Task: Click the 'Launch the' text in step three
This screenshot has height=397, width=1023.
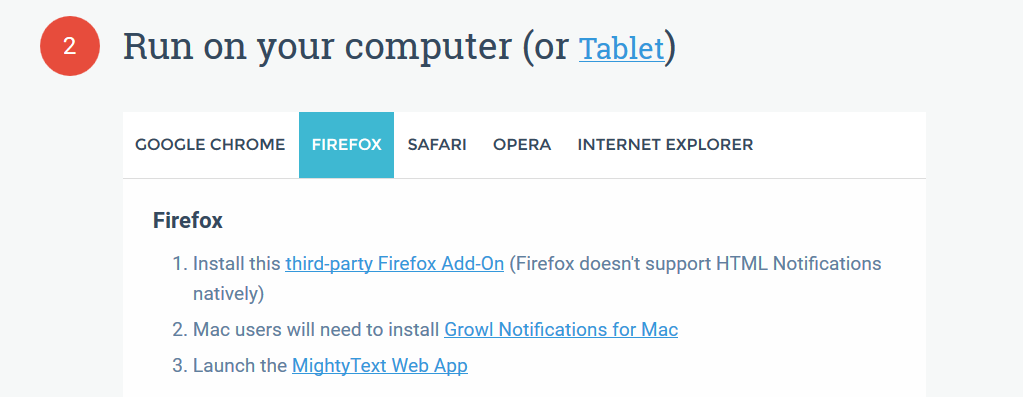Action: click(x=240, y=366)
